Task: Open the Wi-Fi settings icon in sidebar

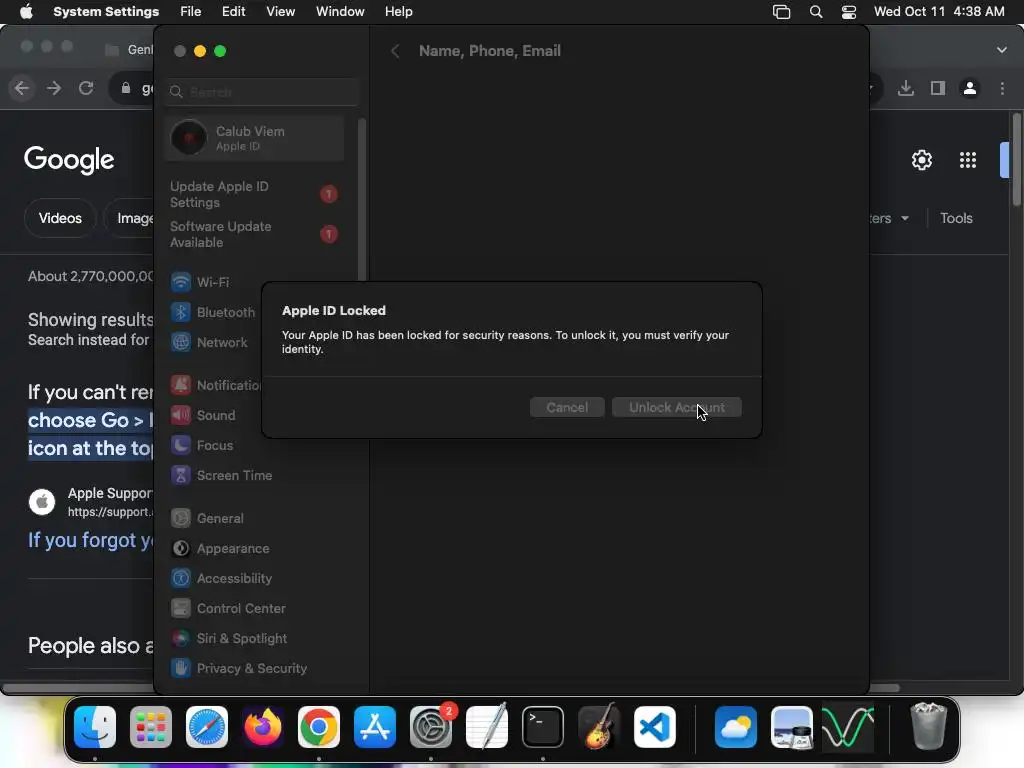Action: (x=181, y=282)
